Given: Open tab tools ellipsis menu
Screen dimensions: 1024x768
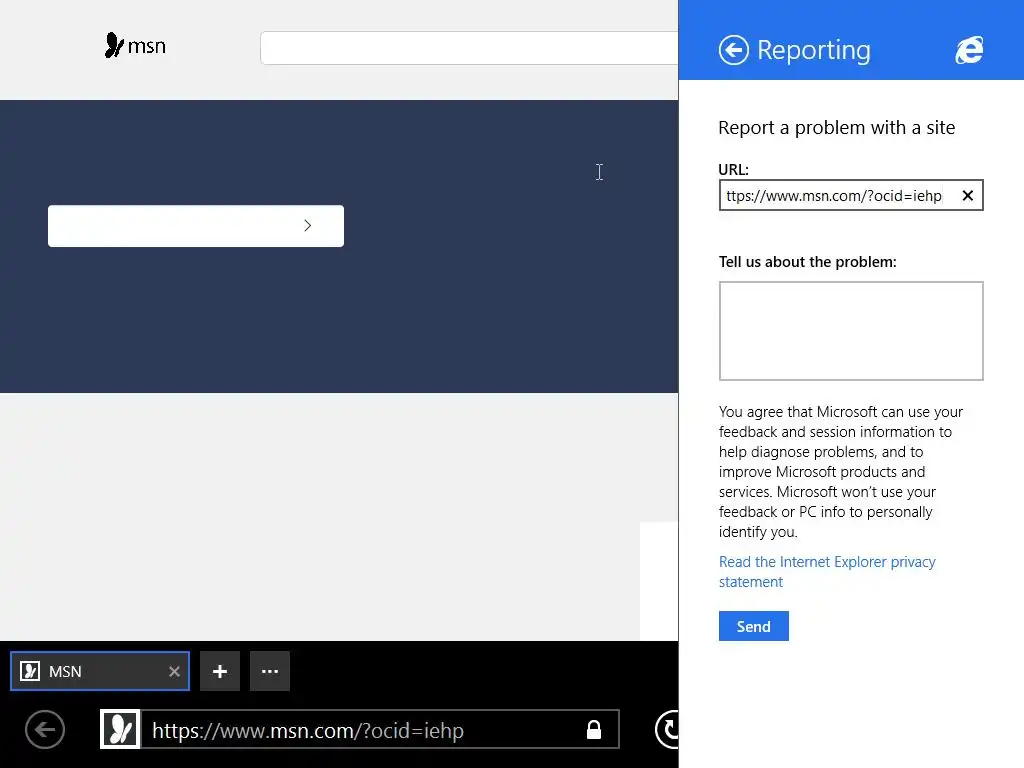Looking at the screenshot, I should [x=270, y=671].
